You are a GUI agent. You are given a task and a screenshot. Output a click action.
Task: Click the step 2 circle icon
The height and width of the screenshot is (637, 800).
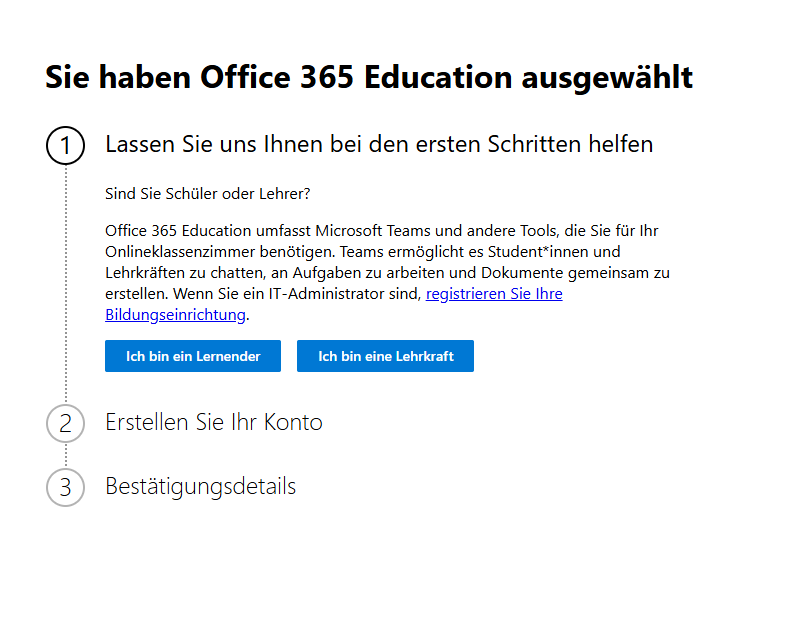pos(66,423)
